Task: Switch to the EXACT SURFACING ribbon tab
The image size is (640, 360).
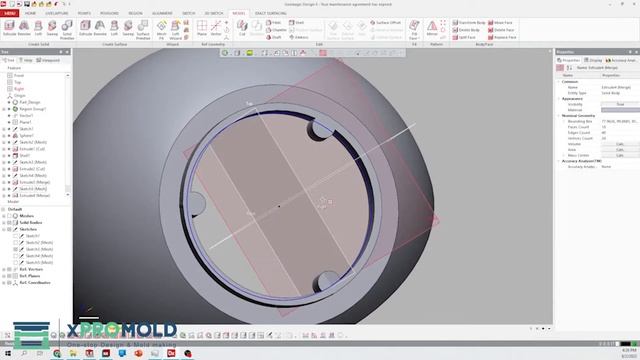Action: click(271, 13)
